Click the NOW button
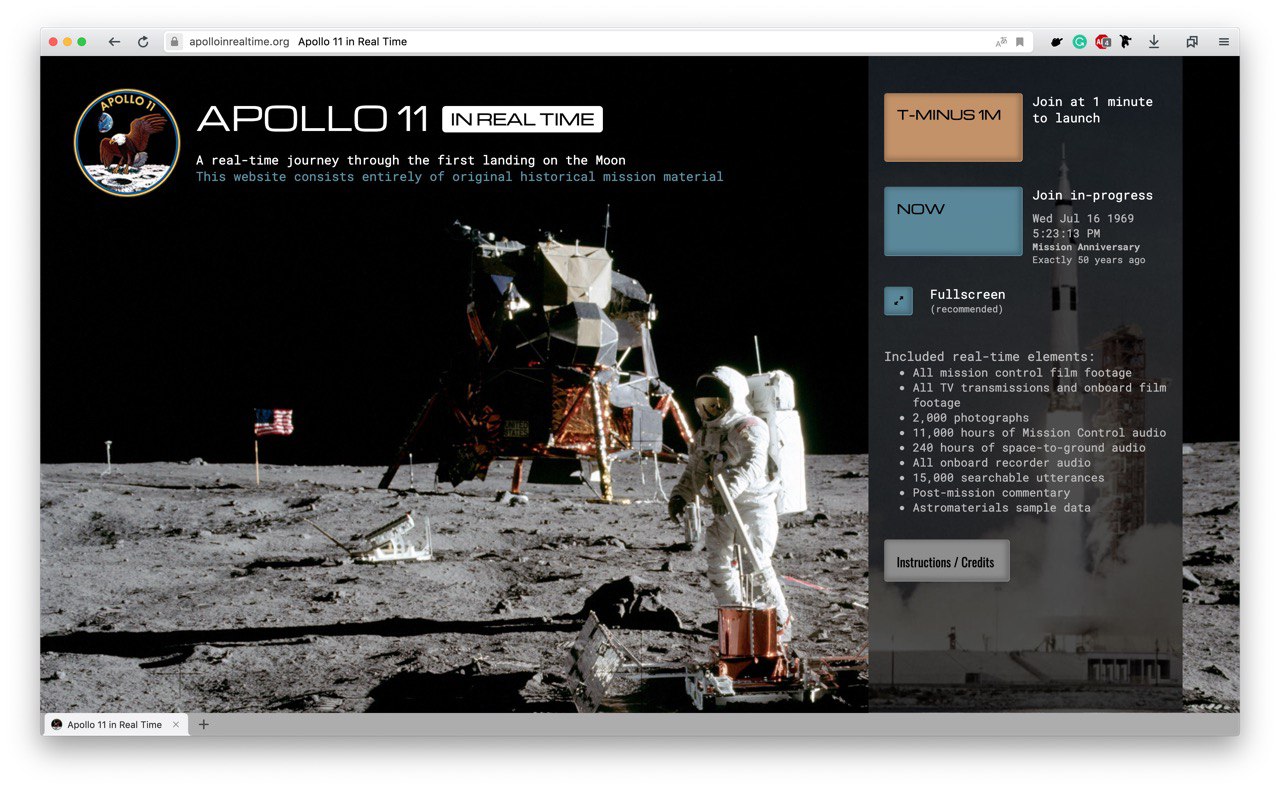This screenshot has height=789, width=1280. (953, 221)
